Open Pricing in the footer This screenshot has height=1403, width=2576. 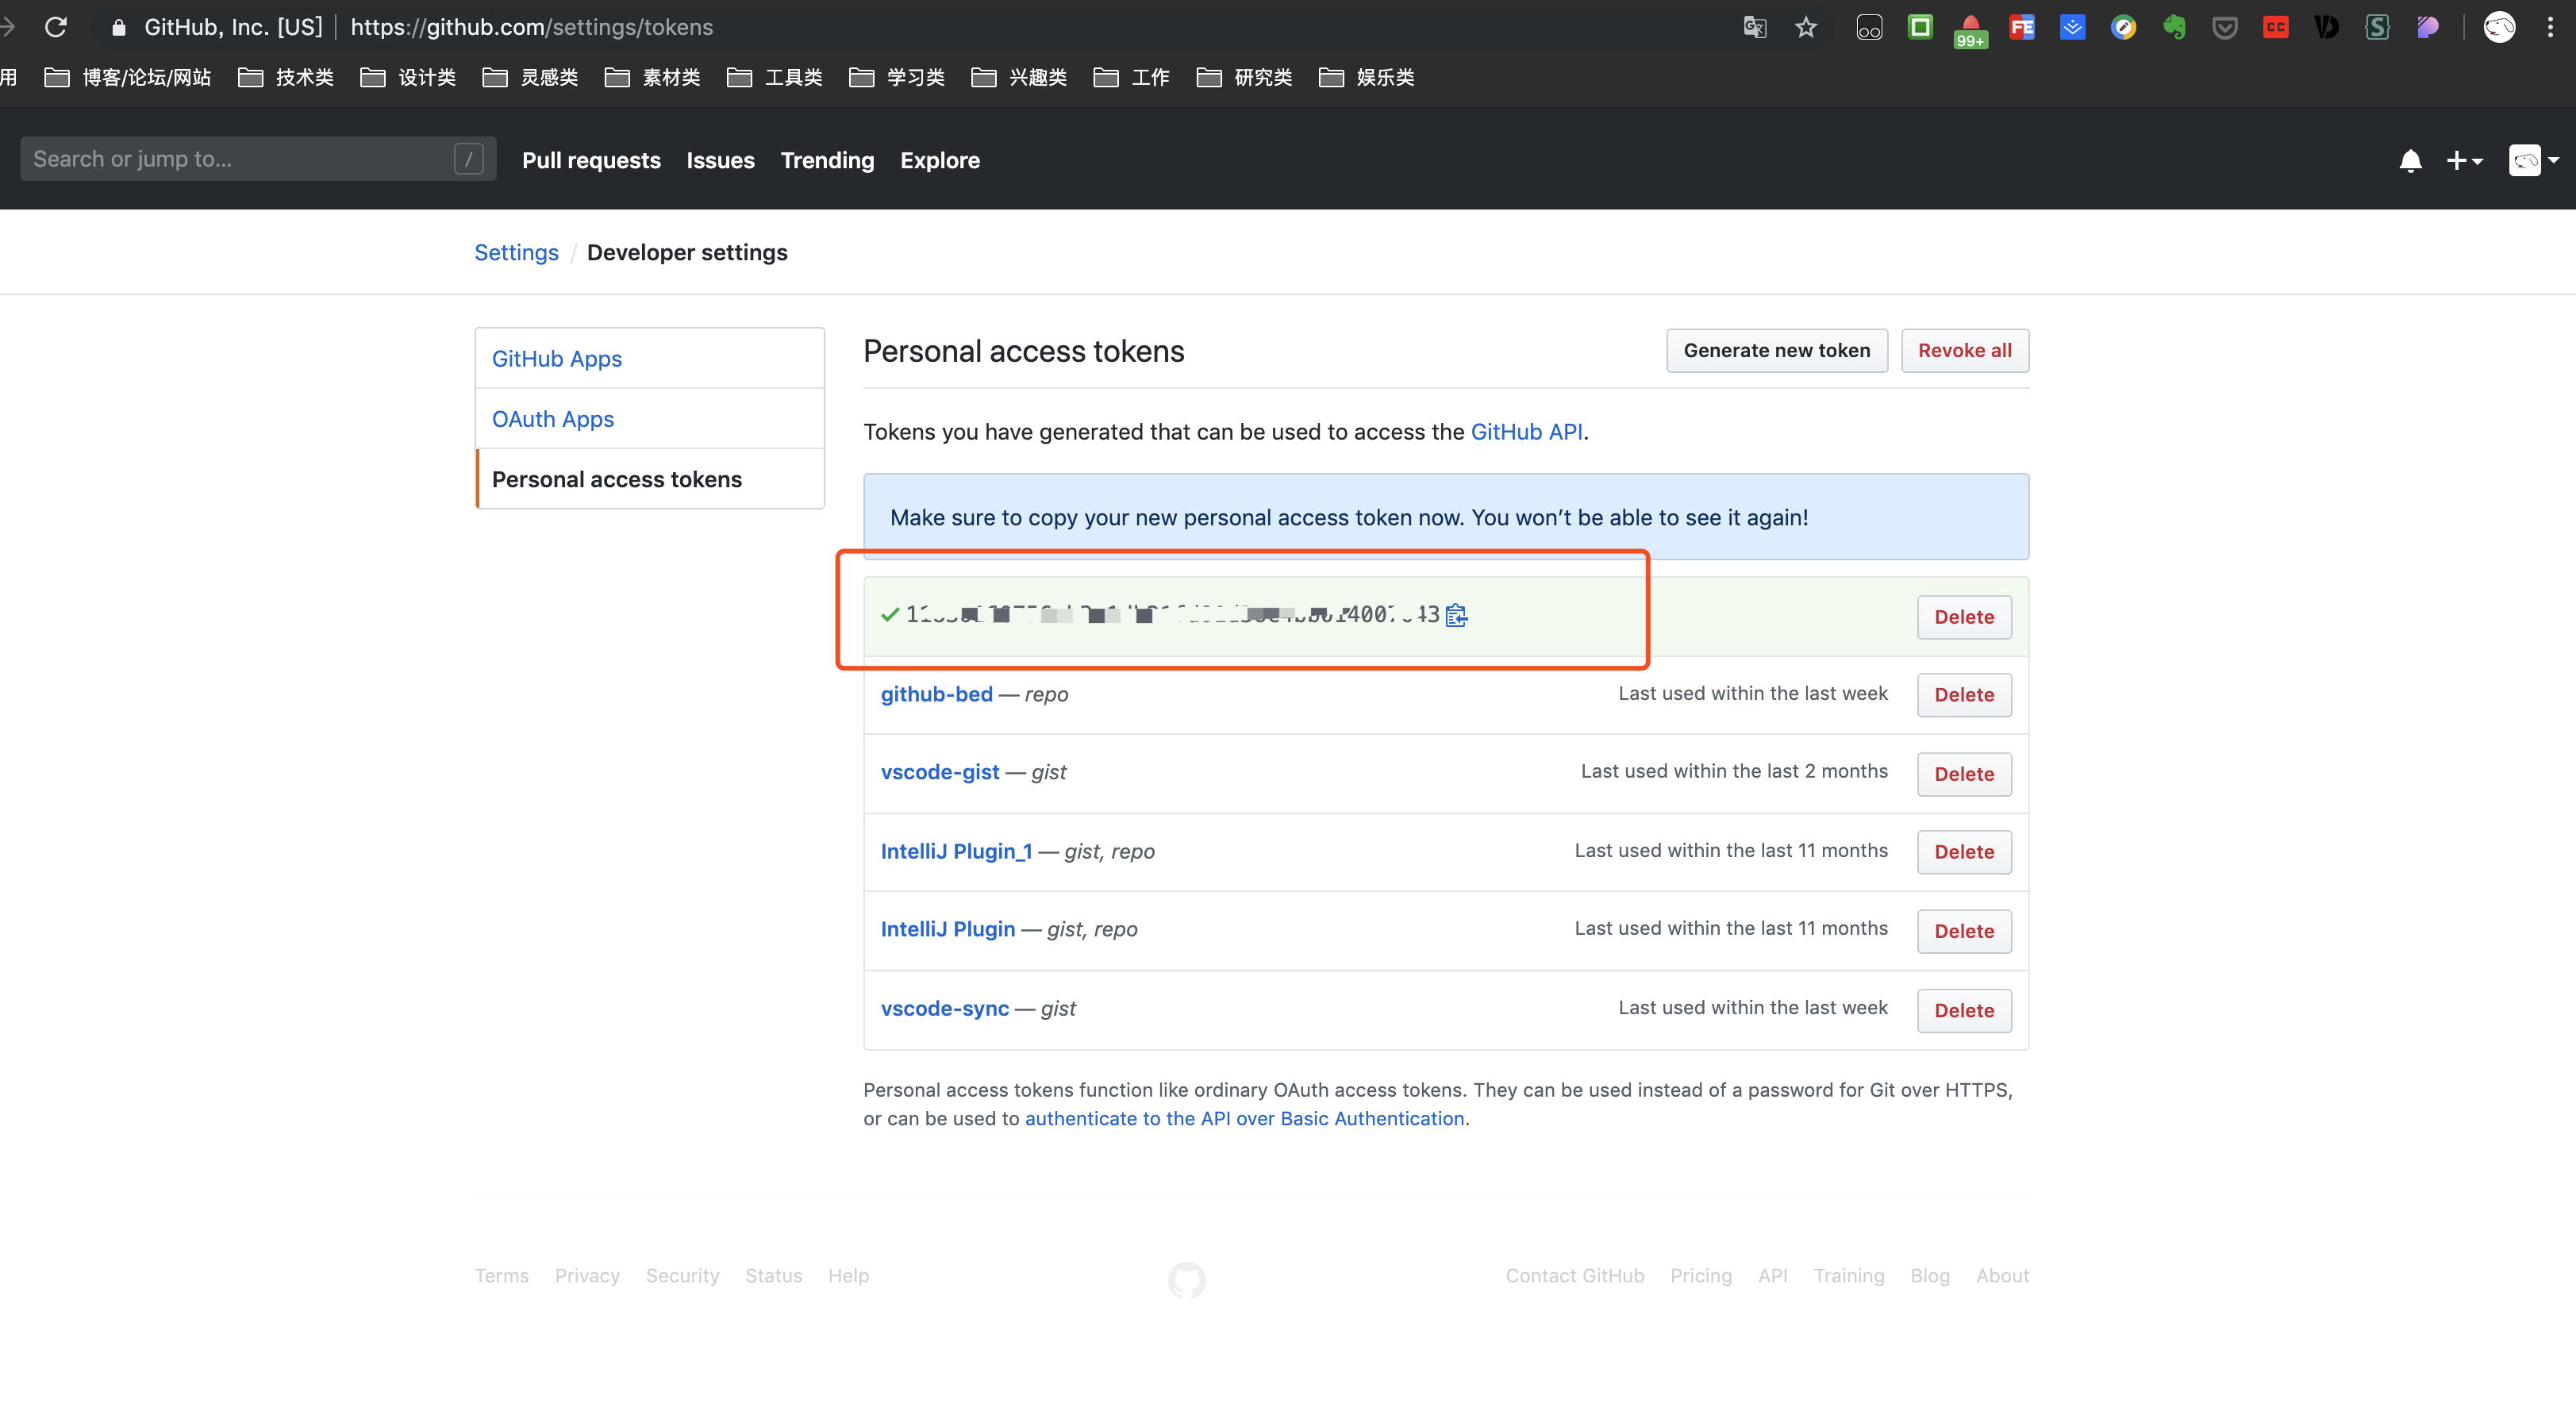point(1701,1275)
